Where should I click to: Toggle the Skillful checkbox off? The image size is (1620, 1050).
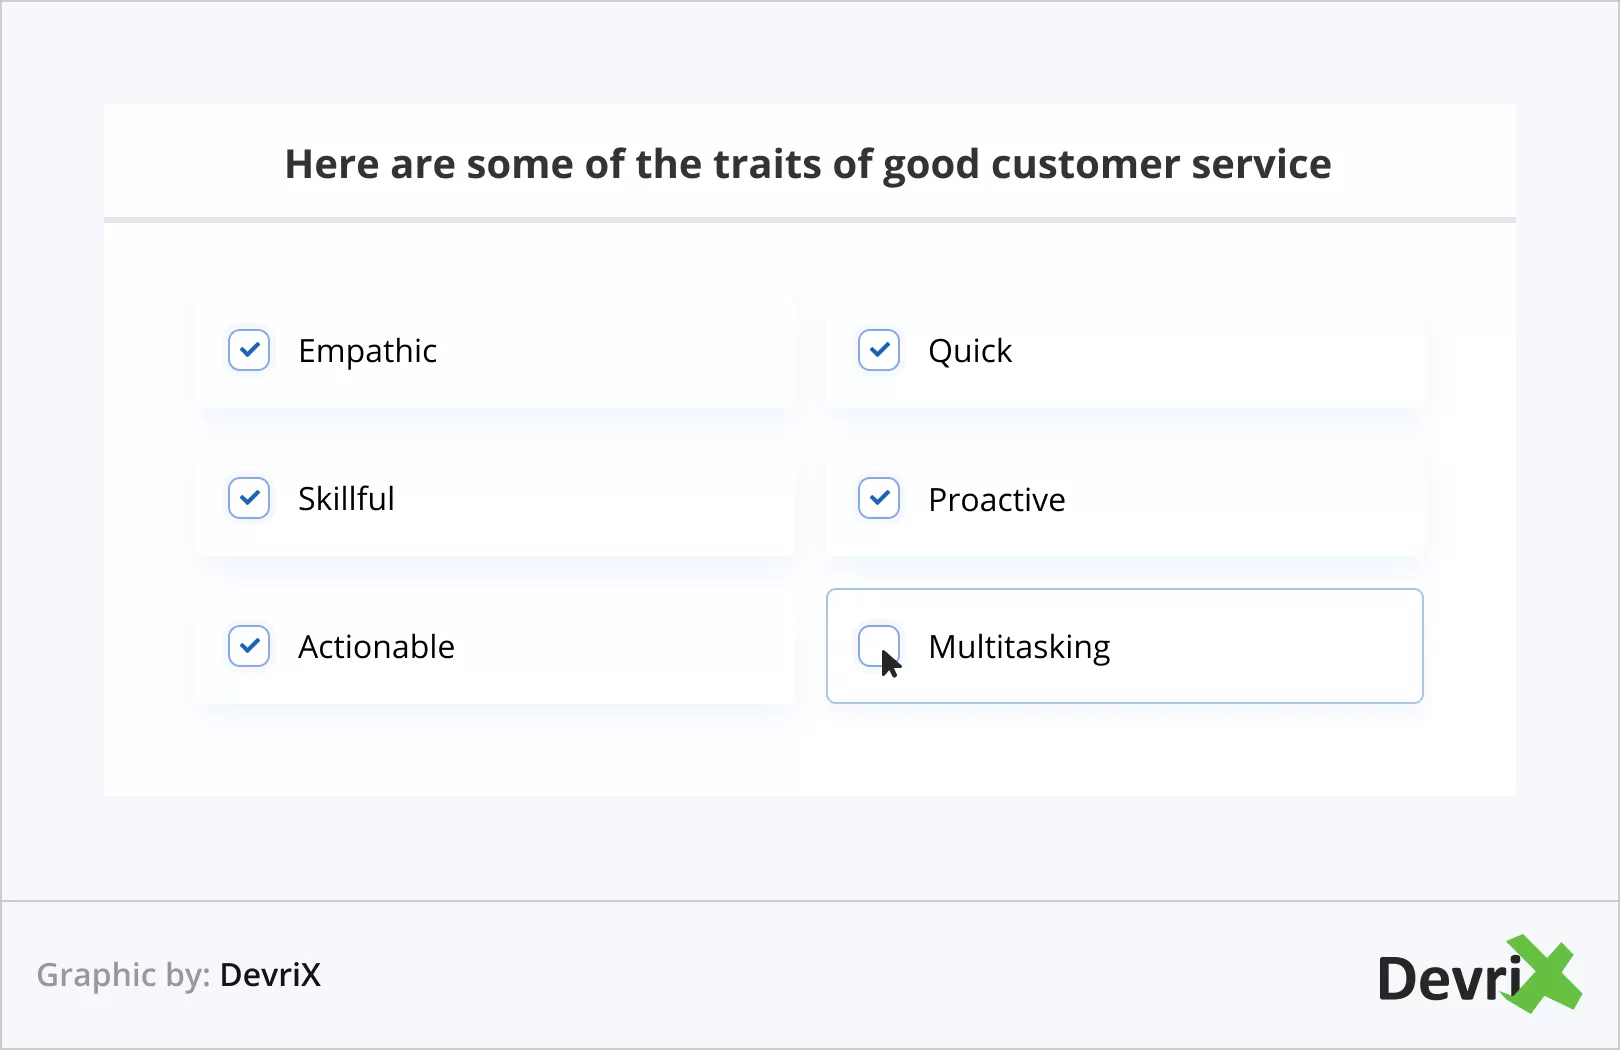pos(249,498)
